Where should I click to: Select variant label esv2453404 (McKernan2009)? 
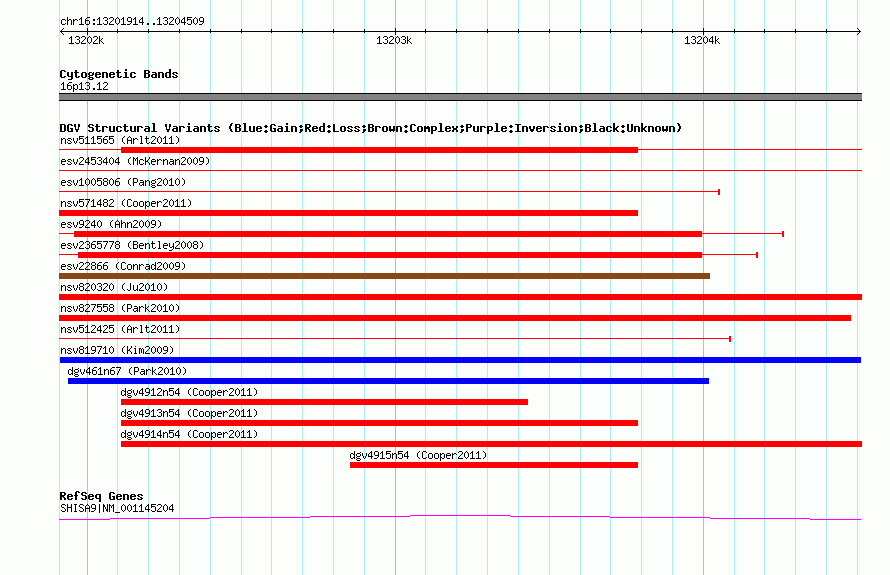click(135, 161)
